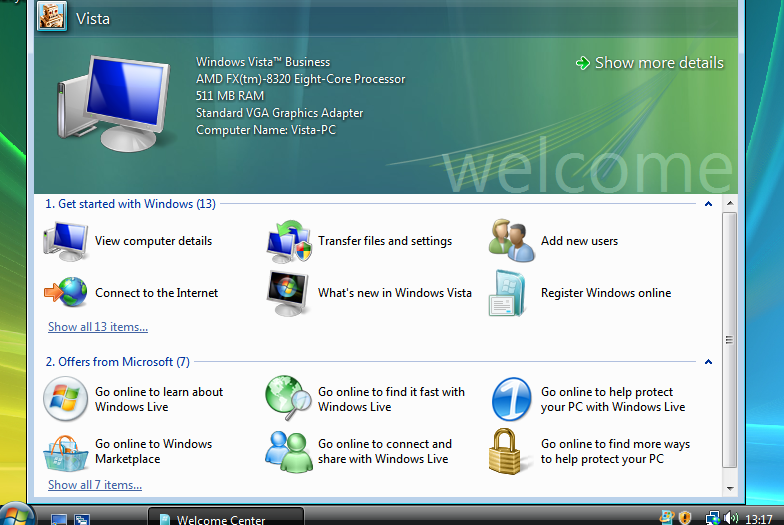Select learn about Windows Live logo icon
The image size is (784, 525).
66,399
